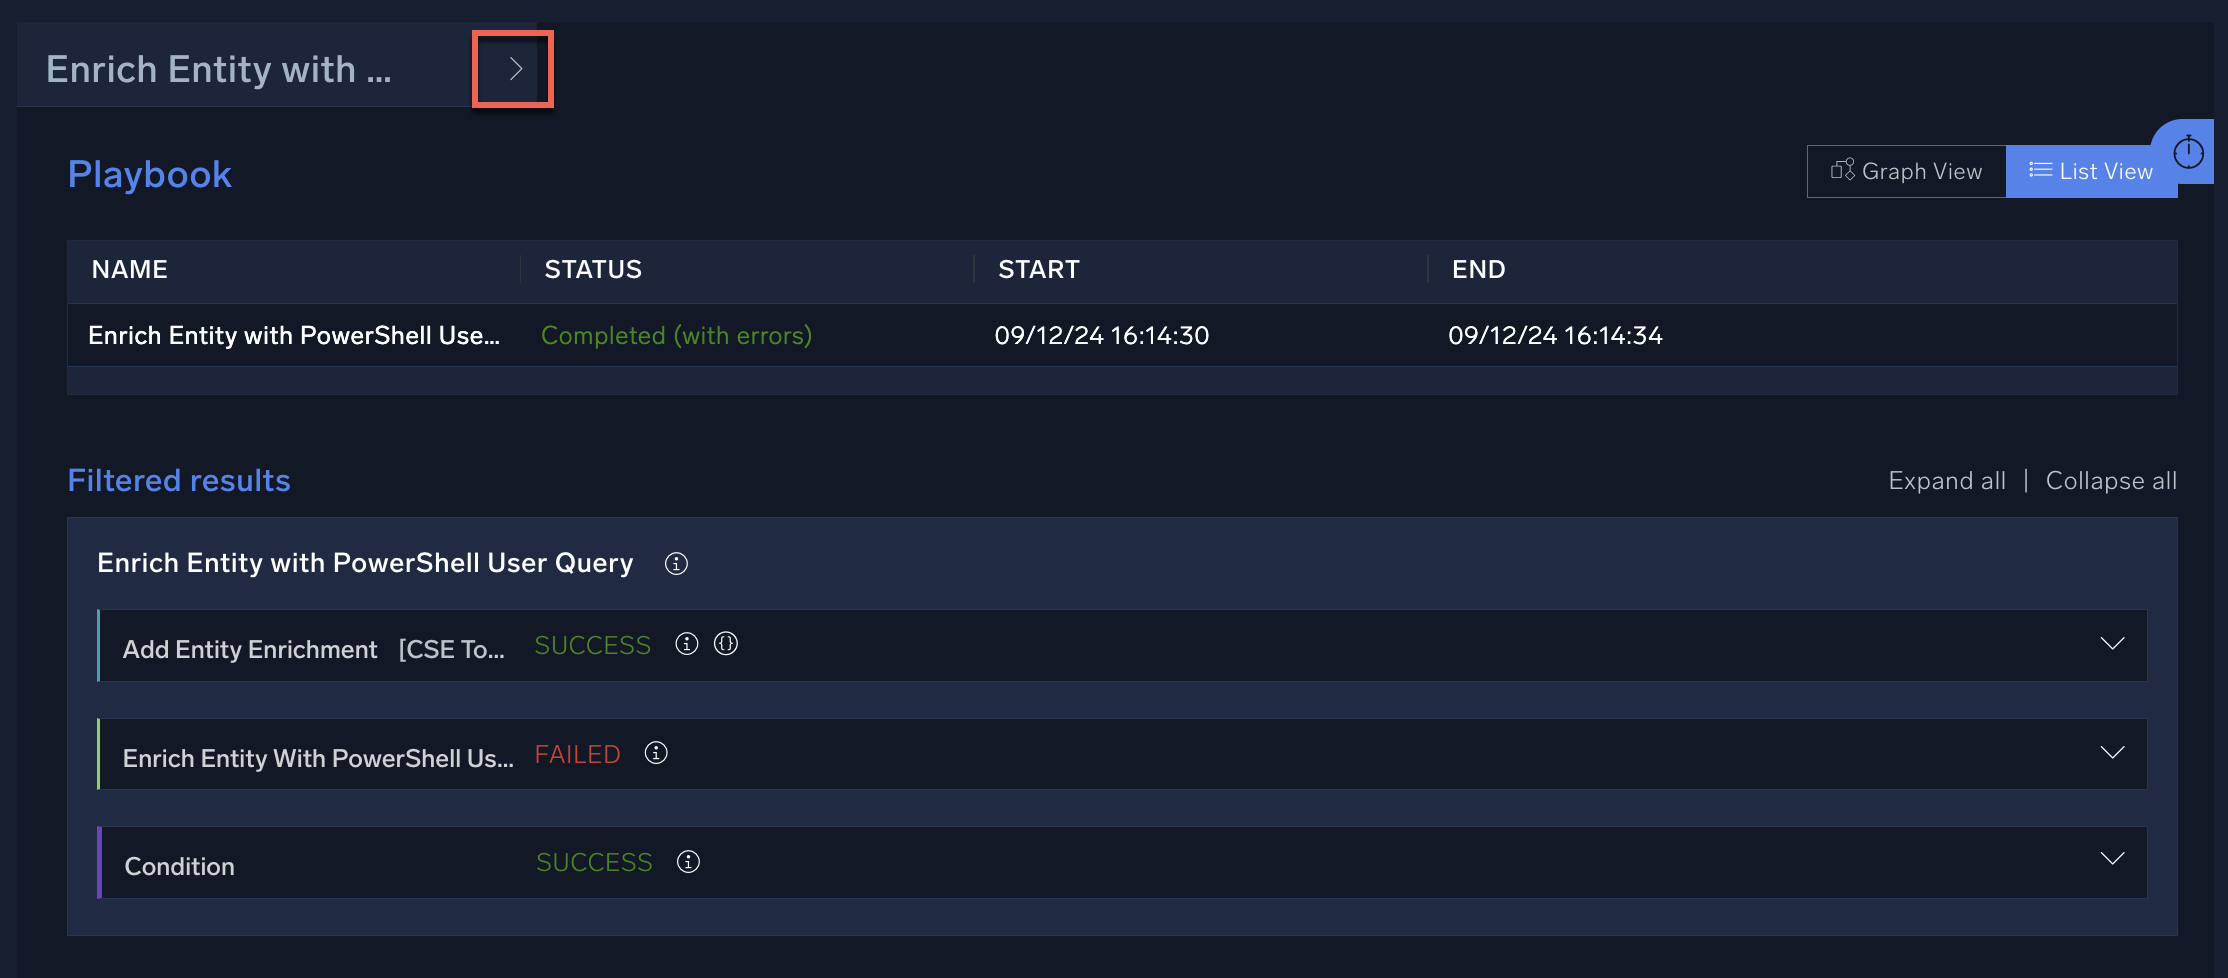Click the info icon beside Add Entity Enrichment
The height and width of the screenshot is (978, 2228).
(x=686, y=644)
